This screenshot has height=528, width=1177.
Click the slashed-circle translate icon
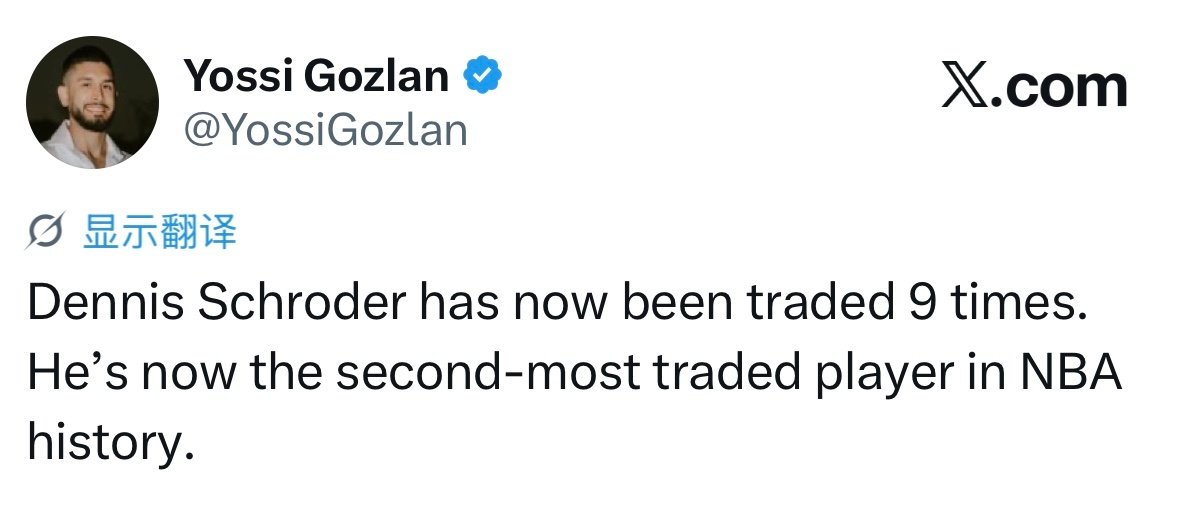[44, 231]
